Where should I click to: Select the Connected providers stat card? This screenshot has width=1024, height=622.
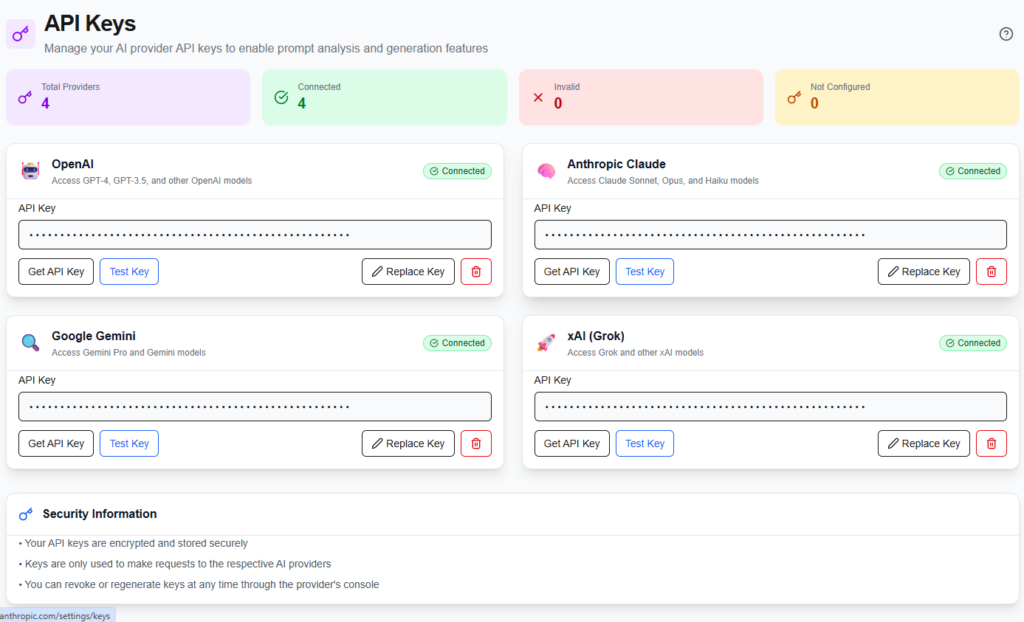pos(384,97)
